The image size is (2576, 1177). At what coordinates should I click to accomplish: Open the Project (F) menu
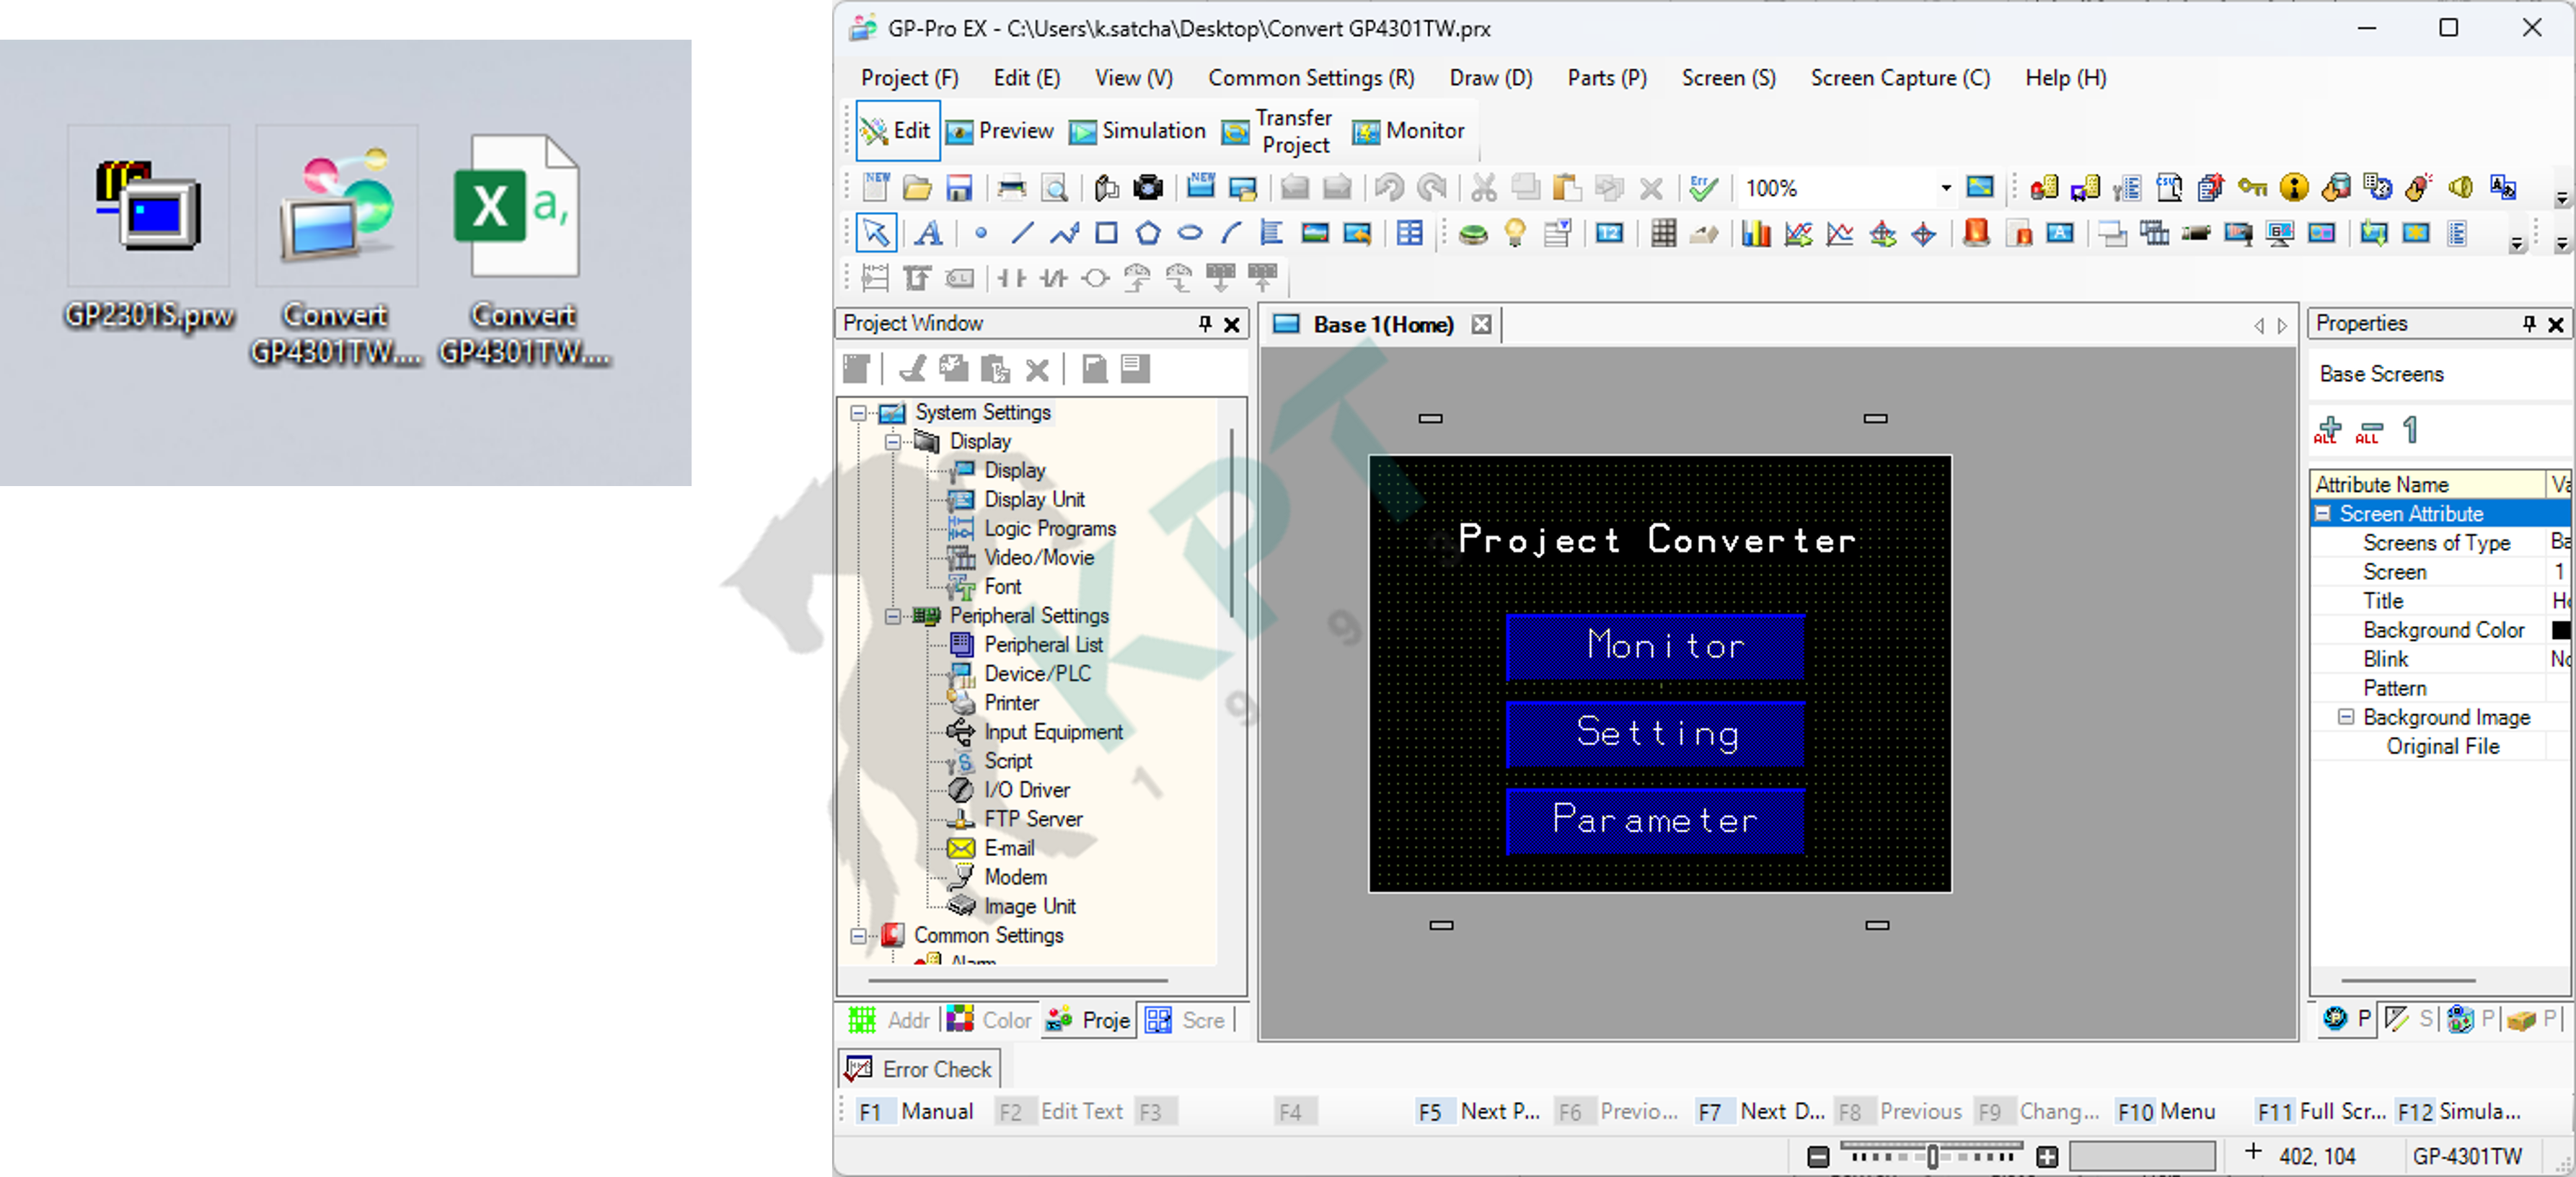909,78
